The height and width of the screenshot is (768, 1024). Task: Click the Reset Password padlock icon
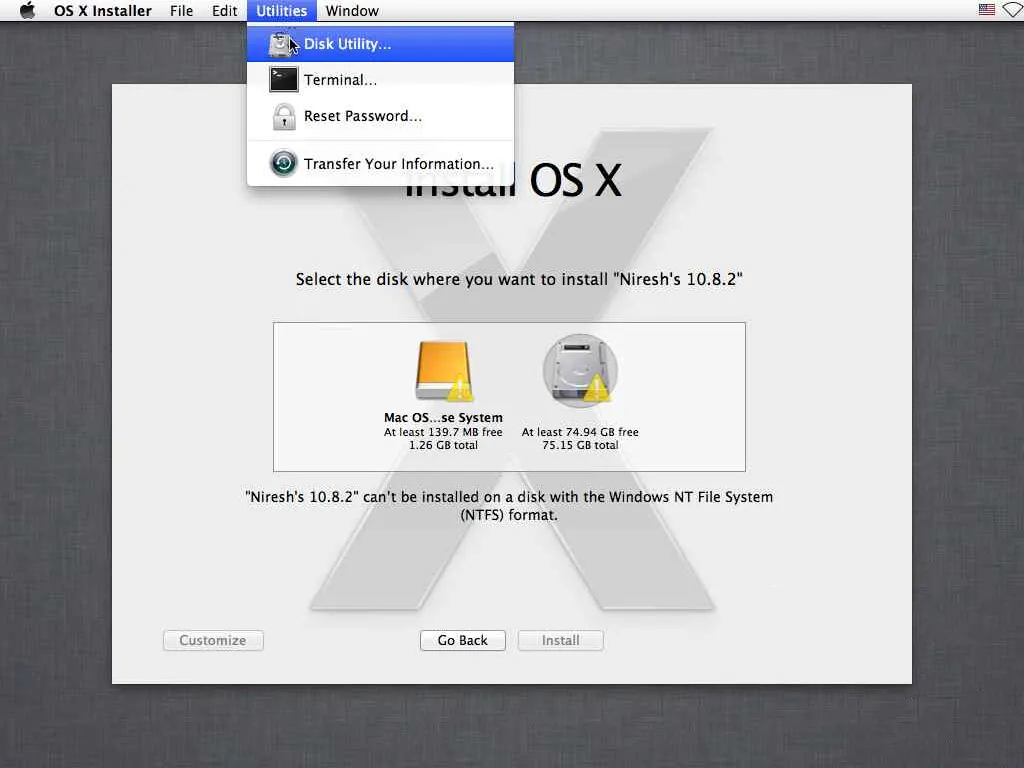(x=283, y=116)
